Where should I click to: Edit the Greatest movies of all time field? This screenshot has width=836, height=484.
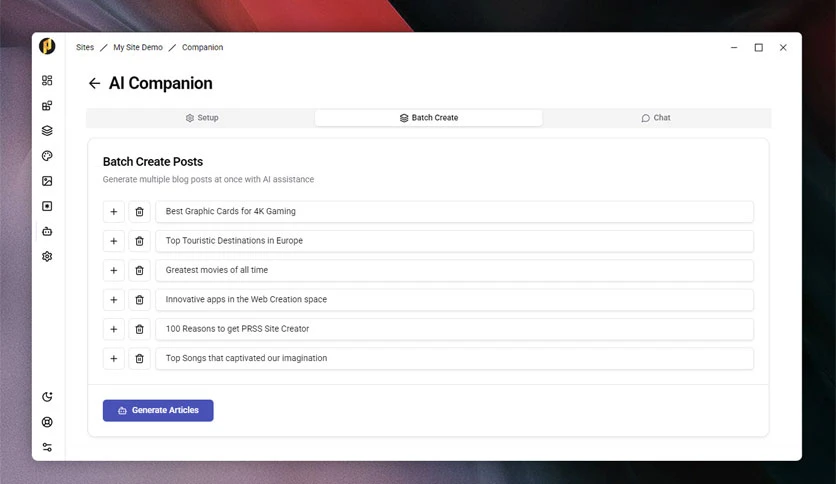pyautogui.click(x=454, y=270)
